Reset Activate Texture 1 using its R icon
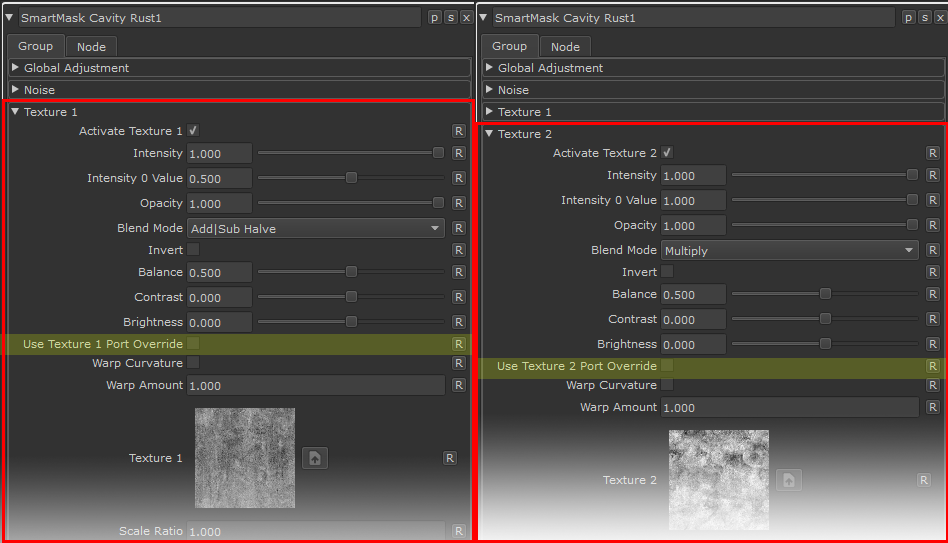The image size is (948, 543). (458, 131)
